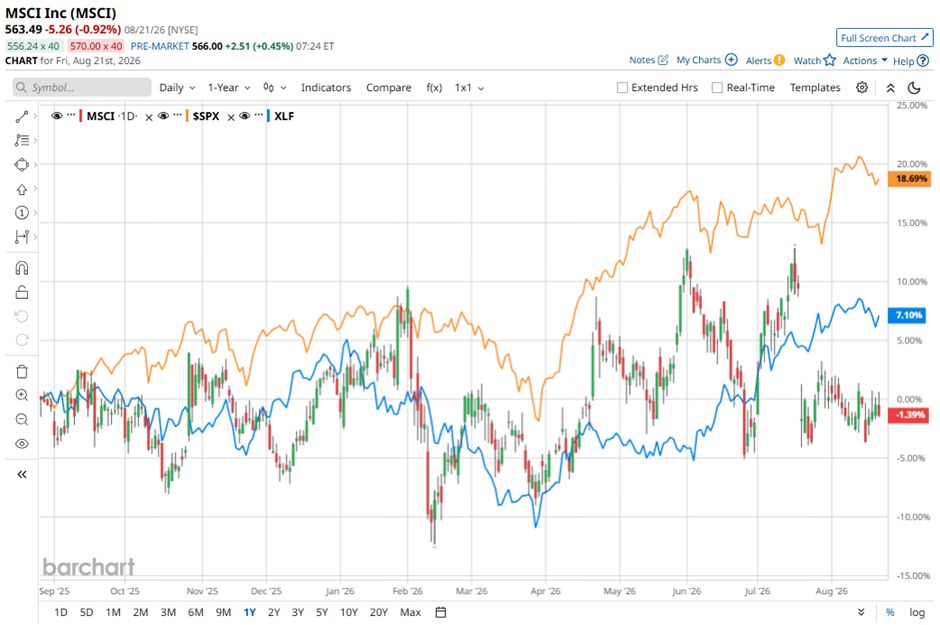Click the XLF blue color marker

coord(269,116)
